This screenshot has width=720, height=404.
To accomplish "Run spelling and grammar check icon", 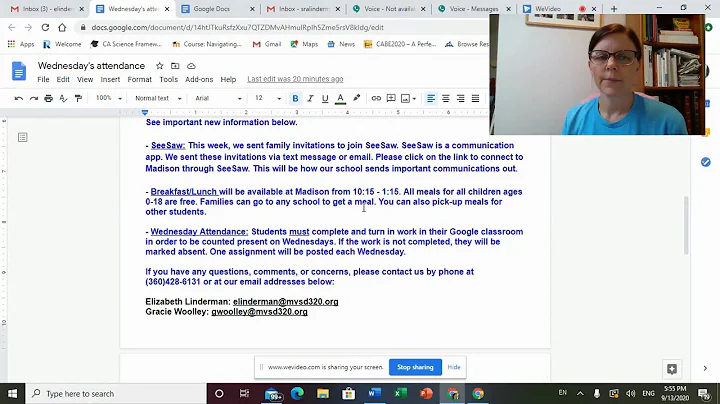I will point(63,98).
